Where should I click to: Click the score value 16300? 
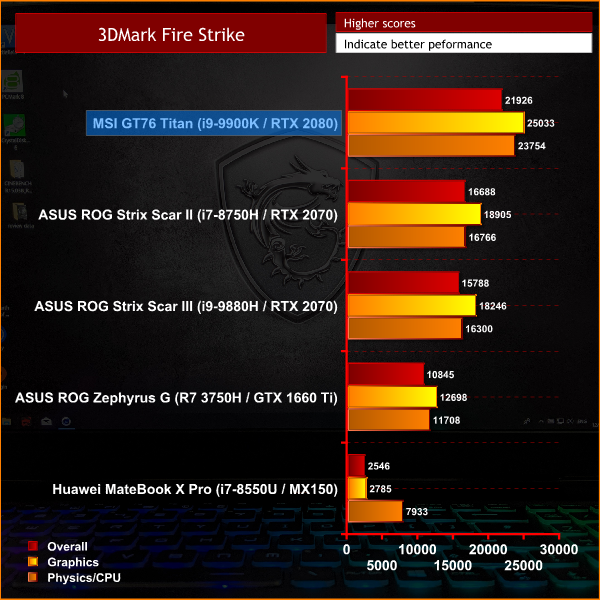coord(479,329)
